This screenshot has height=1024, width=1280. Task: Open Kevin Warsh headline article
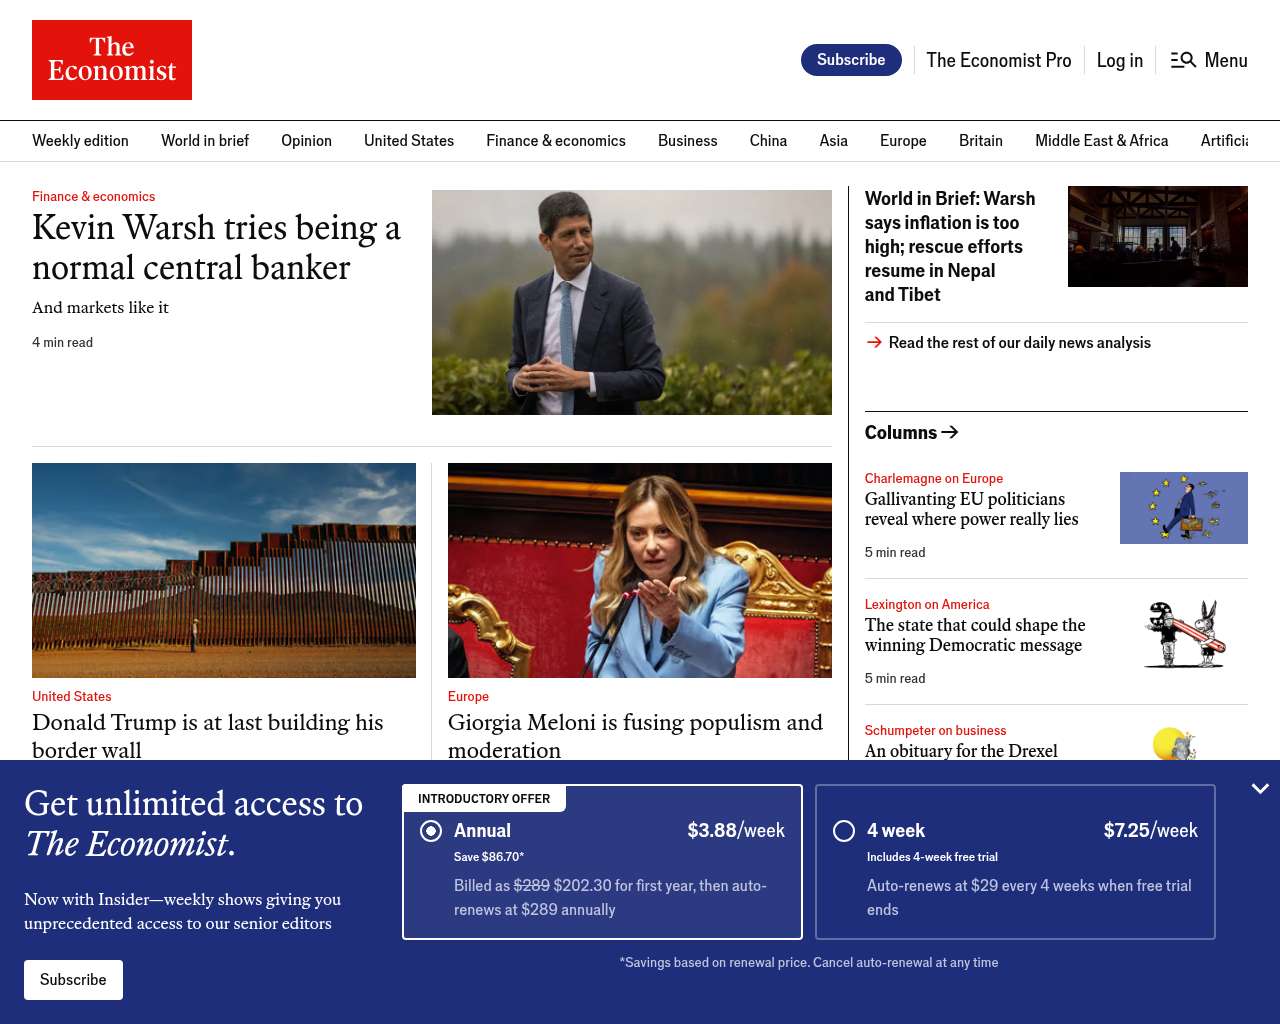pos(216,247)
